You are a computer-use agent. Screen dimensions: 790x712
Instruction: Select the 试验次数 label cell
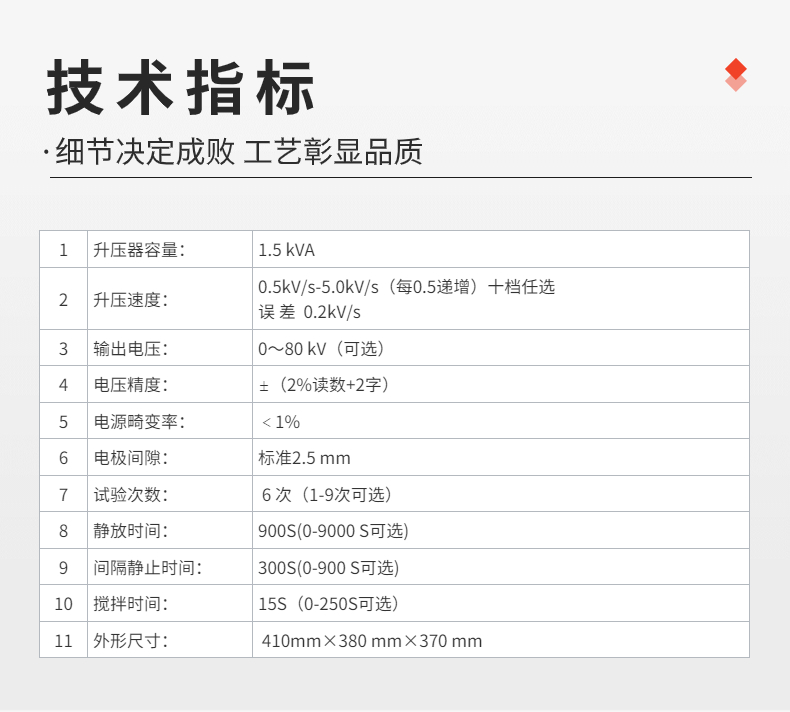click(x=131, y=495)
